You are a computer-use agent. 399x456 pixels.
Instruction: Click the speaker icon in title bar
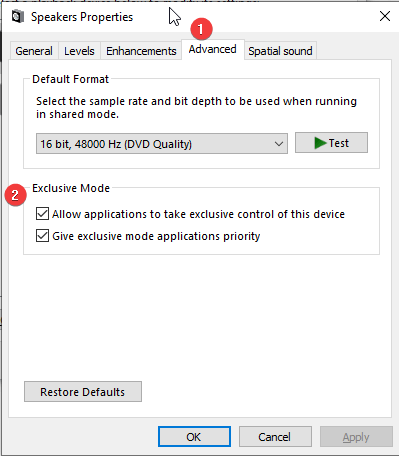point(18,16)
